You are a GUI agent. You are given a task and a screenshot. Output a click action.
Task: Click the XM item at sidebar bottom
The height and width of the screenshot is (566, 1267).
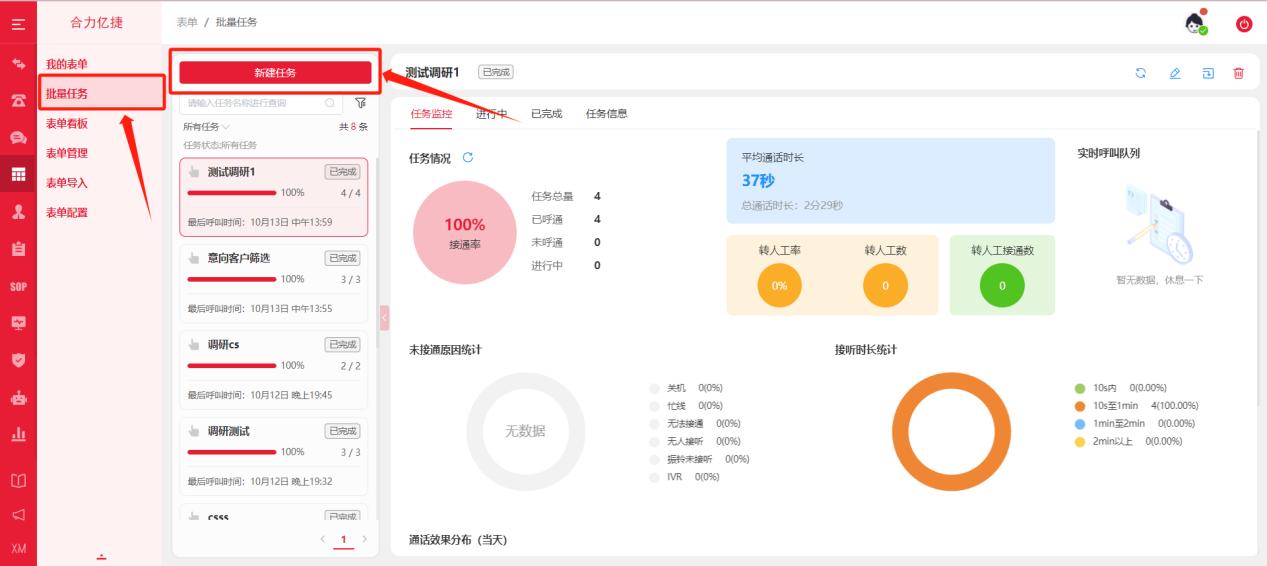[x=18, y=549]
